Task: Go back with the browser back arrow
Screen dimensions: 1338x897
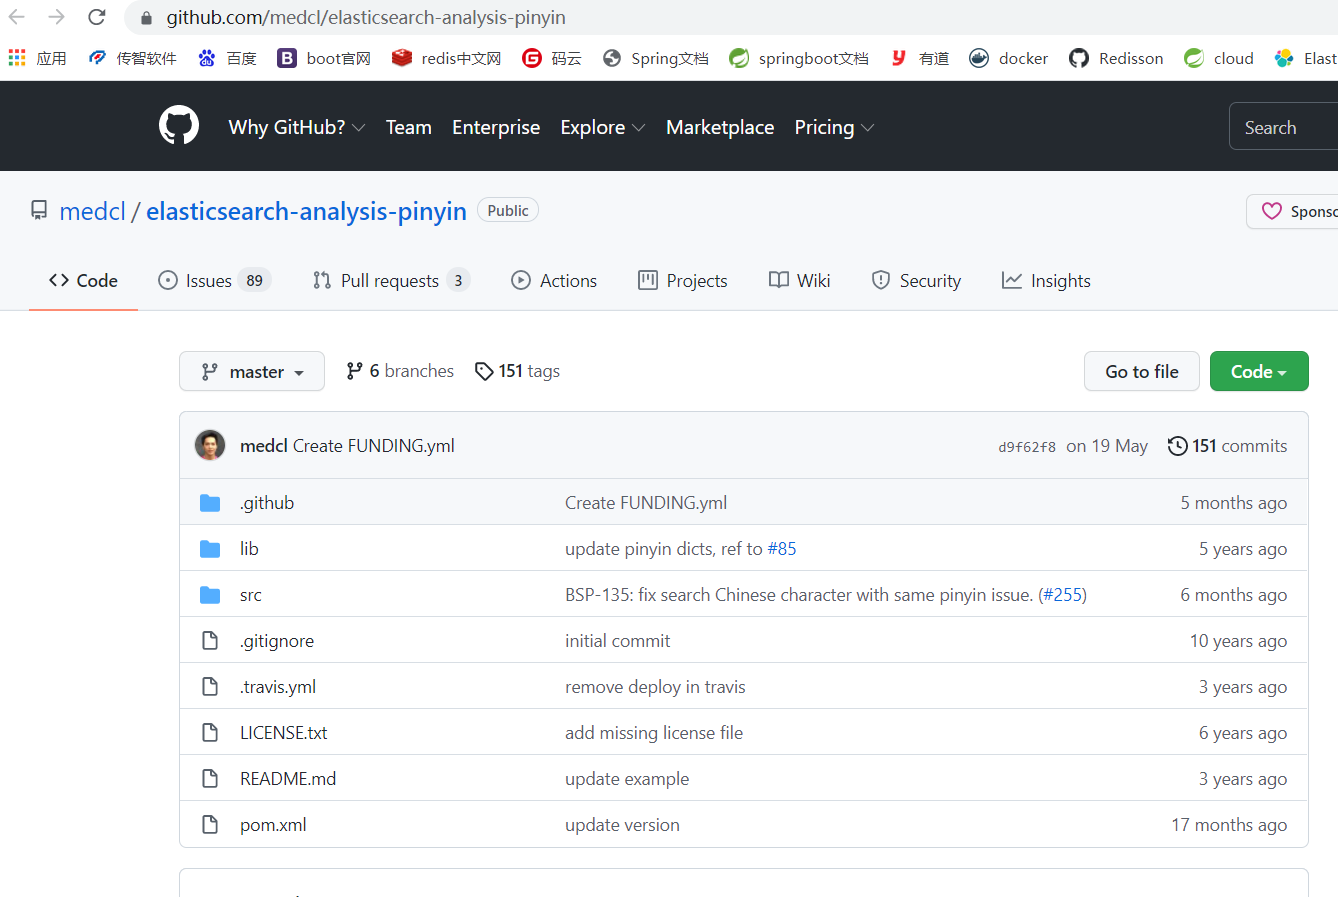Action: (x=17, y=17)
